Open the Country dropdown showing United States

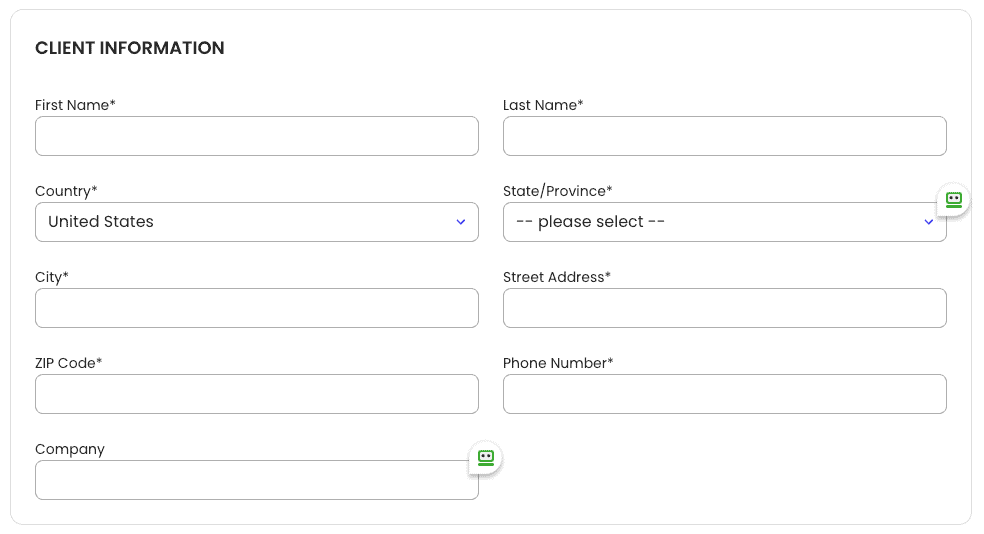pyautogui.click(x=257, y=222)
